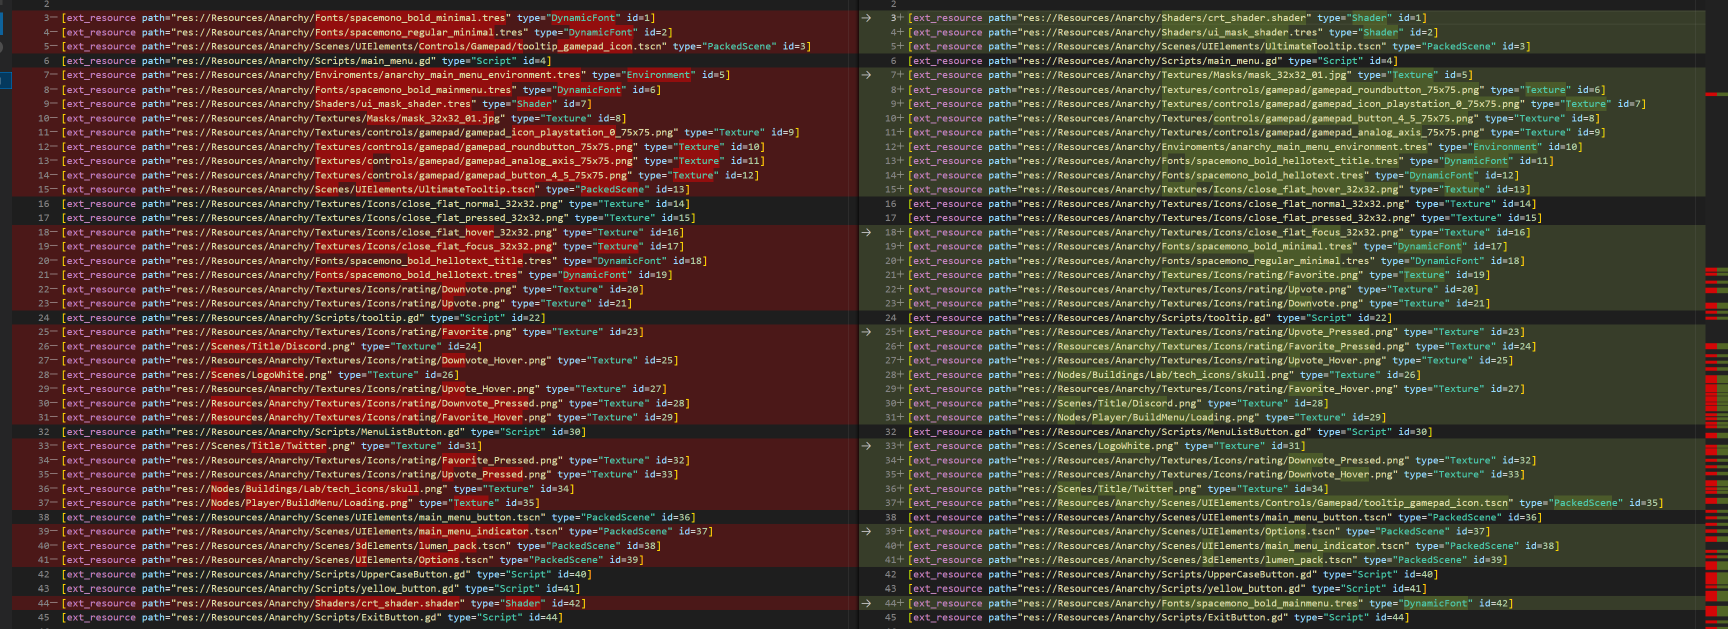Screen dimensions: 1728x629
Task: Select the anarchy_main_menu_environment.tres line with id=5
Action: coord(395,75)
